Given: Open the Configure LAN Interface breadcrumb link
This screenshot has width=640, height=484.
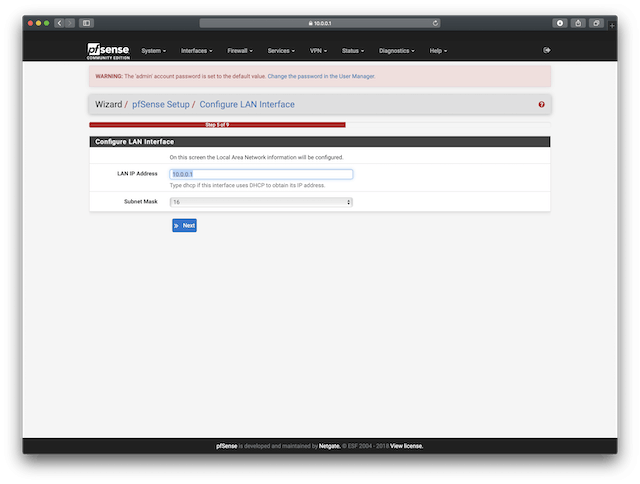Looking at the screenshot, I should coord(247,104).
